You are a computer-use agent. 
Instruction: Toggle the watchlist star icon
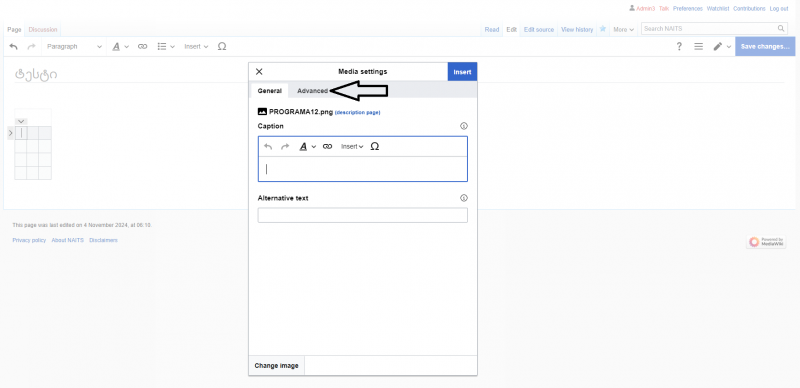(603, 29)
